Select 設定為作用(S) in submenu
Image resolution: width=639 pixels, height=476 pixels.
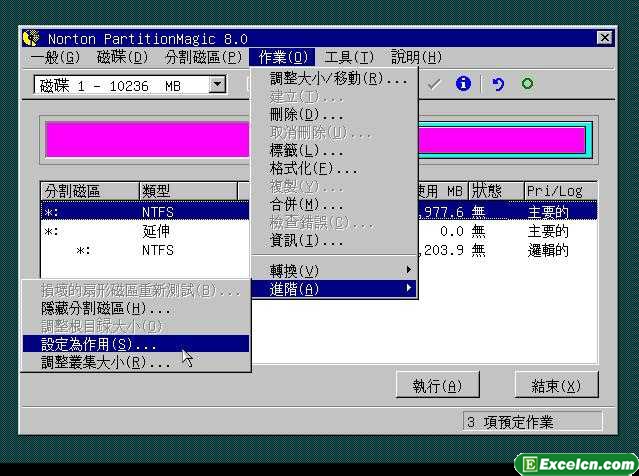(136, 344)
